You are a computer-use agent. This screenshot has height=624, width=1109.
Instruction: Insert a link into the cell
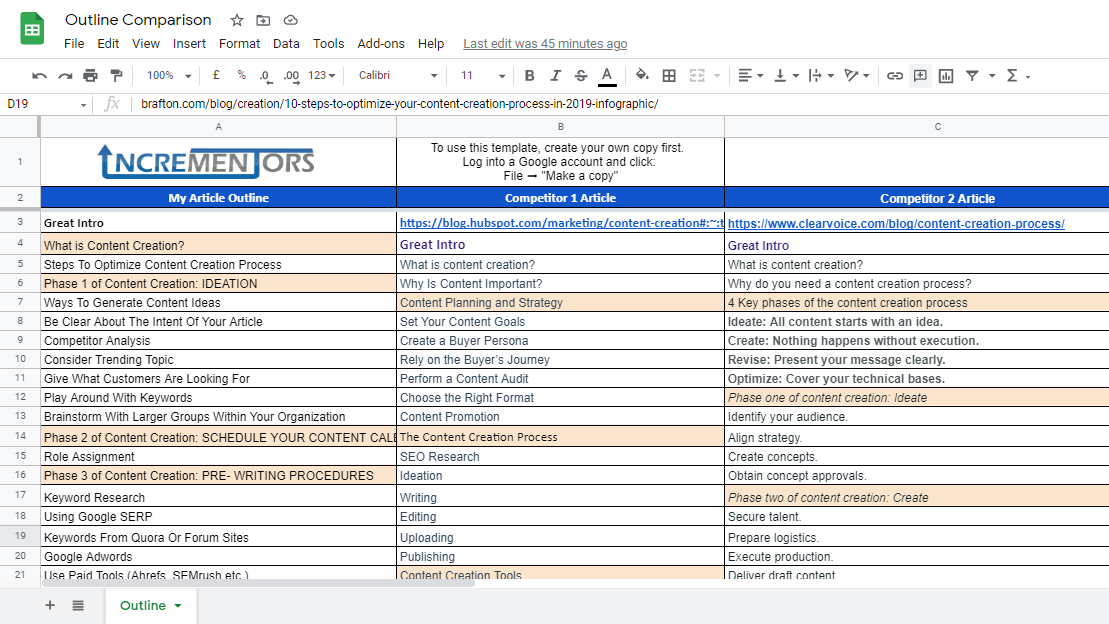pos(895,75)
